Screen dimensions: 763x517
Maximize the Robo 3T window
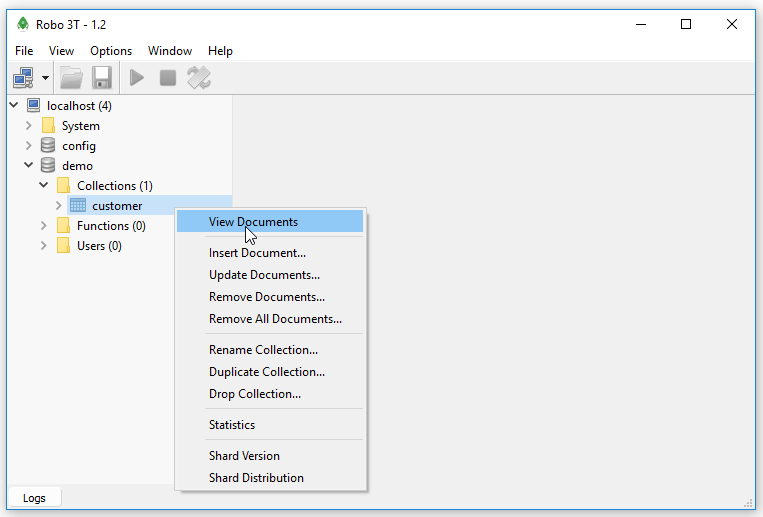tap(686, 24)
